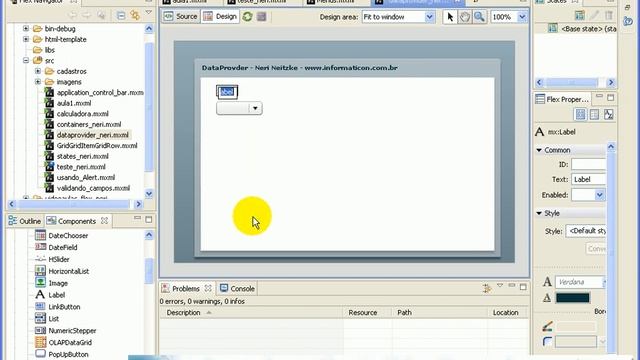
Task: Collapse the src folder
Action: (26, 60)
